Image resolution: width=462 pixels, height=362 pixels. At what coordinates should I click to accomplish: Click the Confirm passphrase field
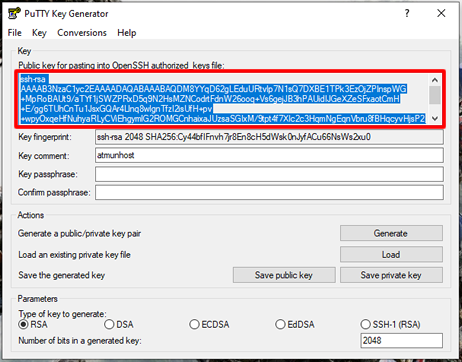[269, 192]
